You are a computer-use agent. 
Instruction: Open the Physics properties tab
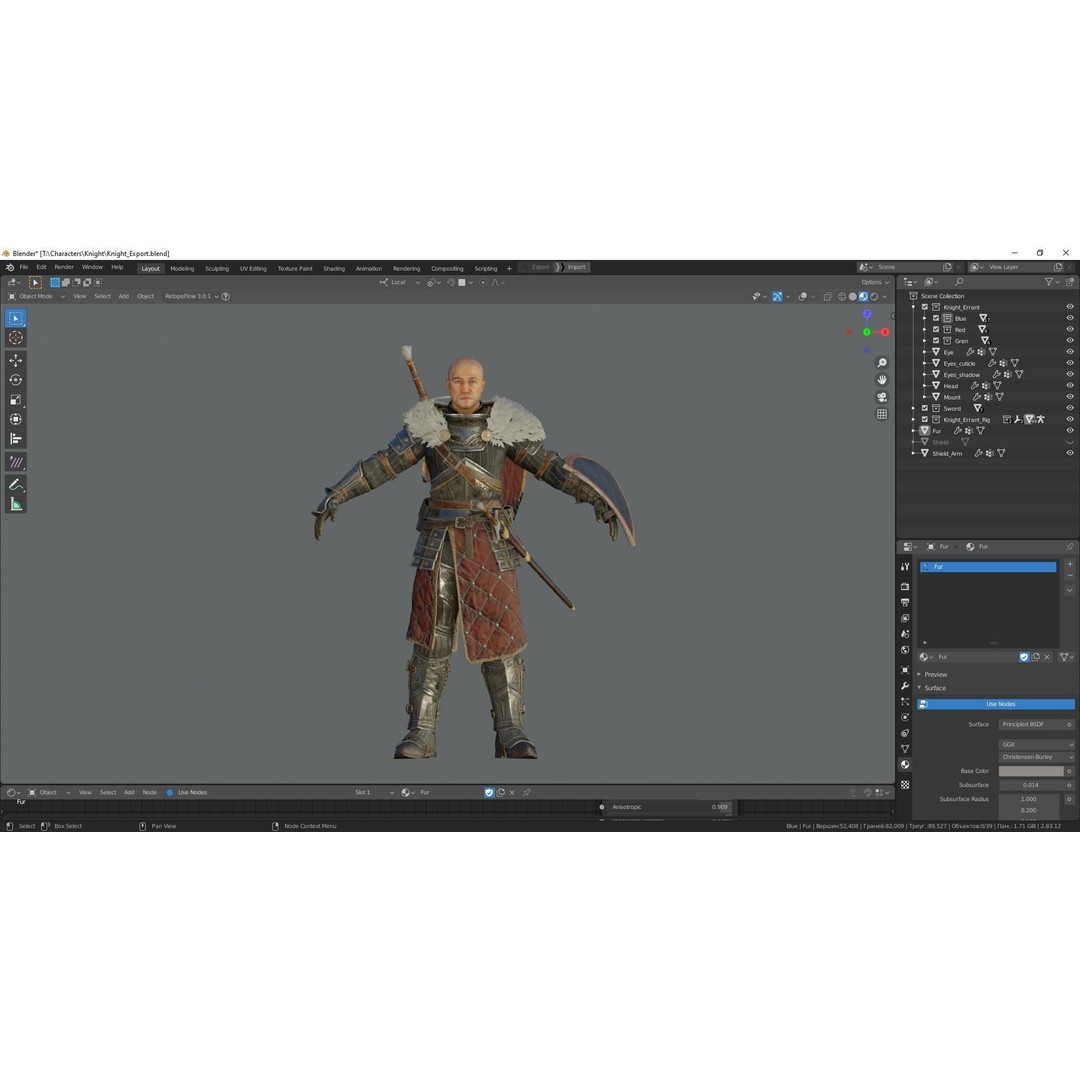coord(905,718)
